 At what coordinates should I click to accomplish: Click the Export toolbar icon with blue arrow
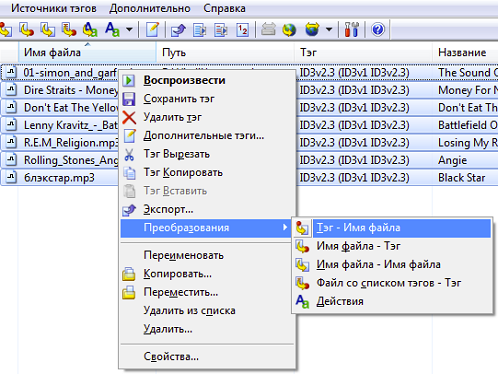pos(178,30)
